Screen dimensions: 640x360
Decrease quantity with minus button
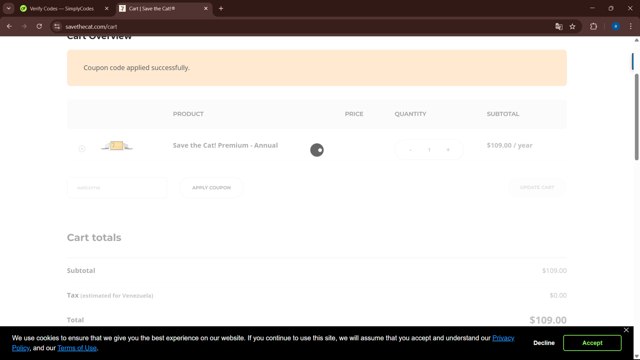point(410,150)
